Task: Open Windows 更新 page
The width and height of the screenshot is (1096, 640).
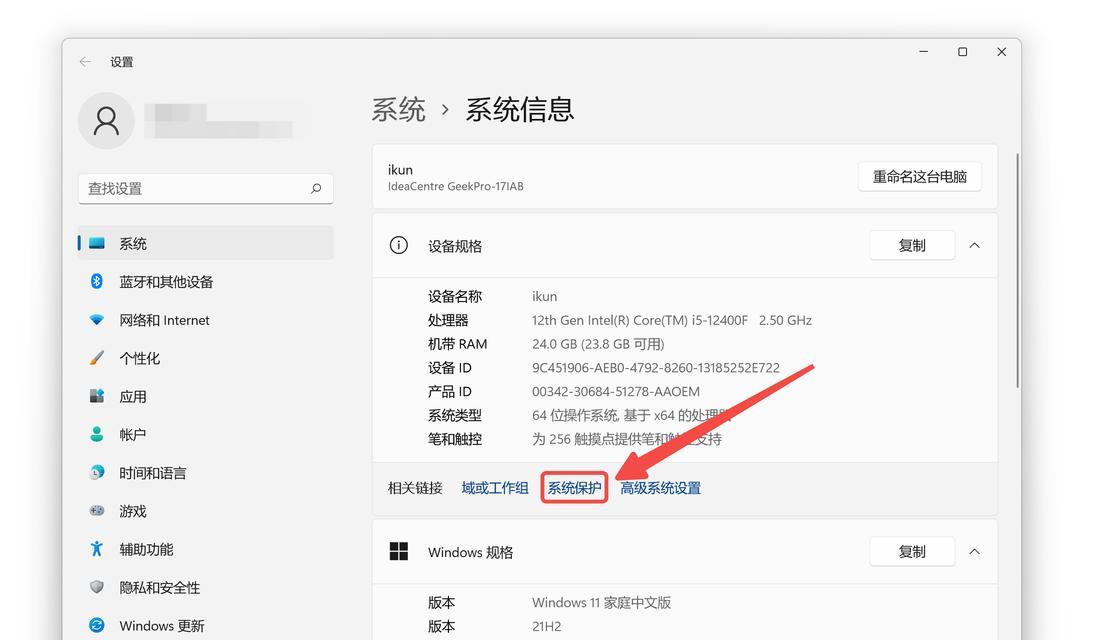Action: tap(206, 625)
